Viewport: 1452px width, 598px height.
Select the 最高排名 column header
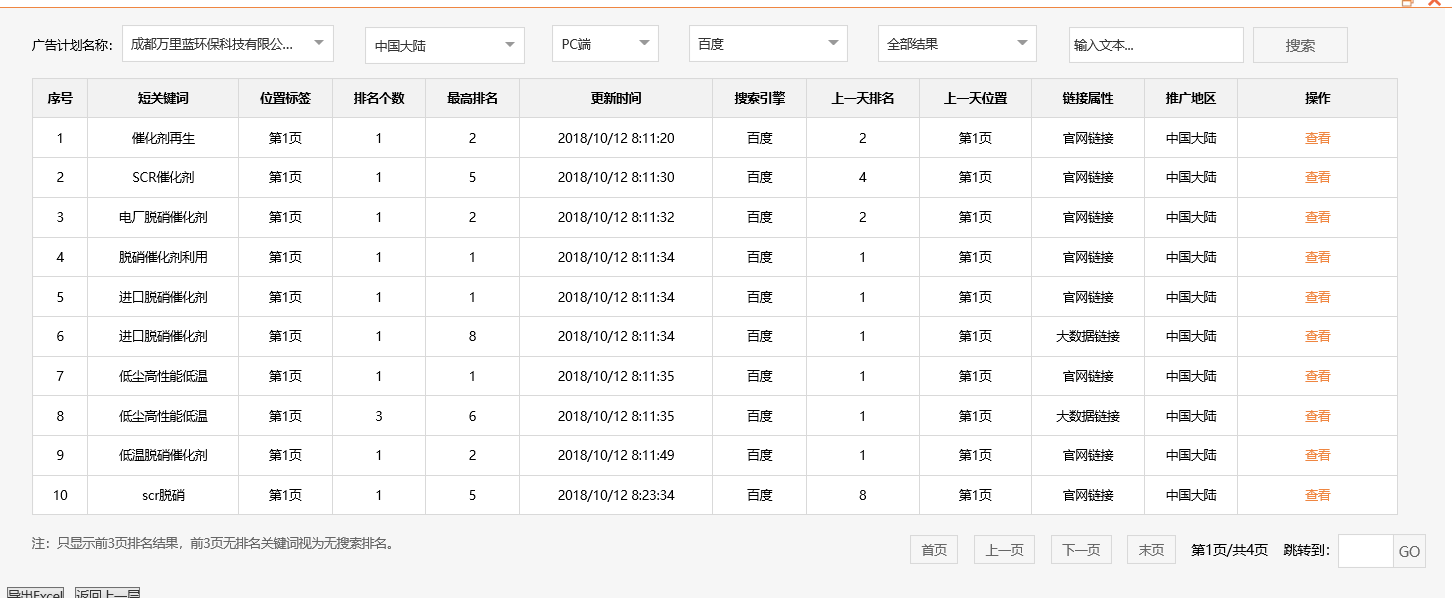coord(472,97)
